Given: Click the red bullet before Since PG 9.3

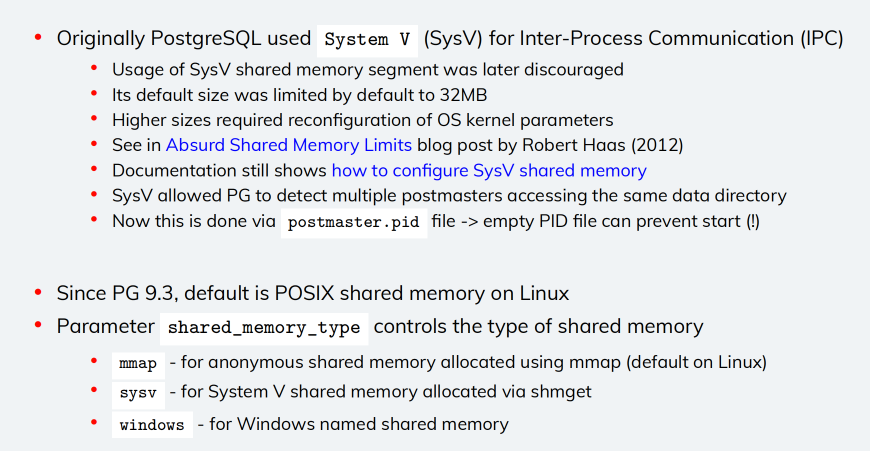Looking at the screenshot, I should click(38, 292).
